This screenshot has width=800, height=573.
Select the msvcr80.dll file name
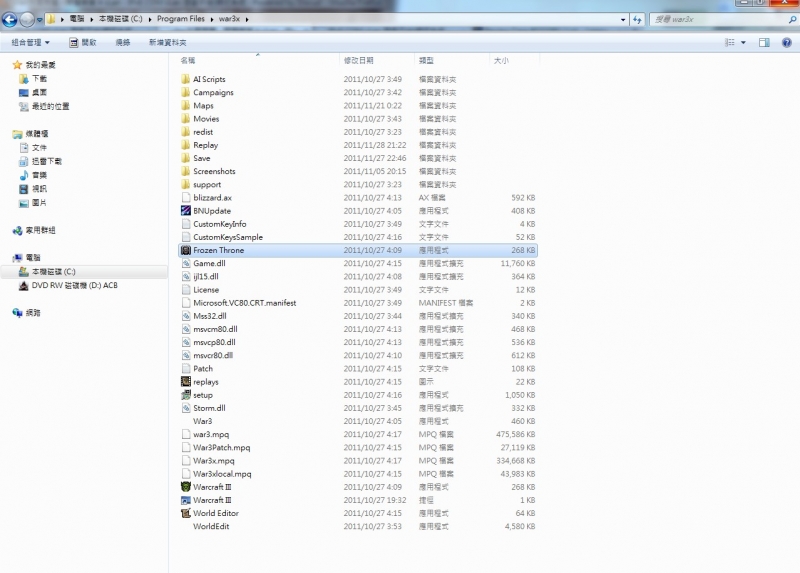click(x=213, y=355)
